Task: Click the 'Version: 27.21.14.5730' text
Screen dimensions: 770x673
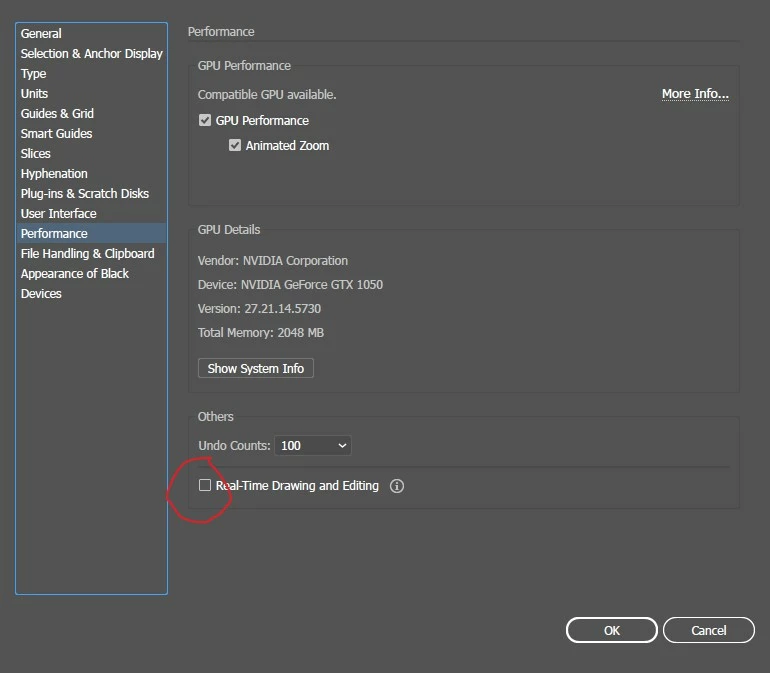Action: (259, 308)
